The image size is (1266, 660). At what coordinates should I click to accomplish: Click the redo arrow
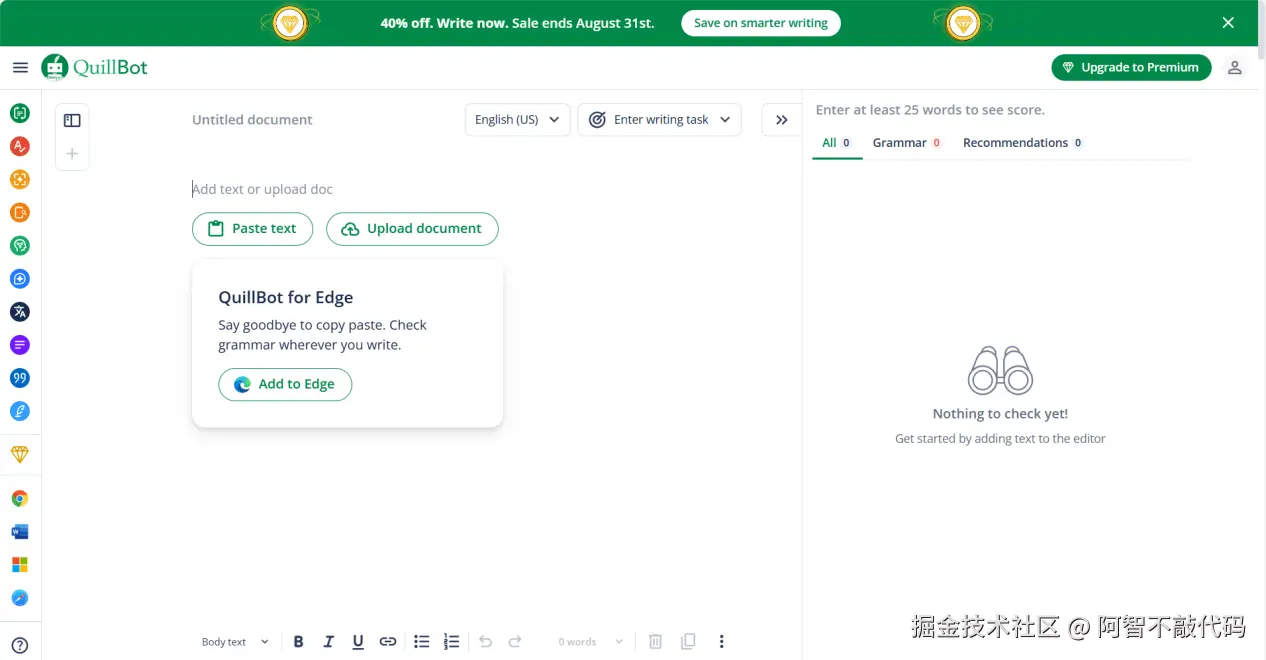point(516,642)
